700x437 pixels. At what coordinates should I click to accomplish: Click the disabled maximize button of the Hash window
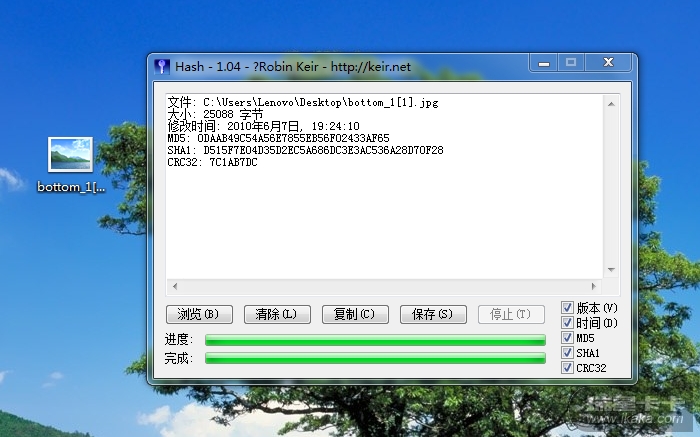pos(571,63)
